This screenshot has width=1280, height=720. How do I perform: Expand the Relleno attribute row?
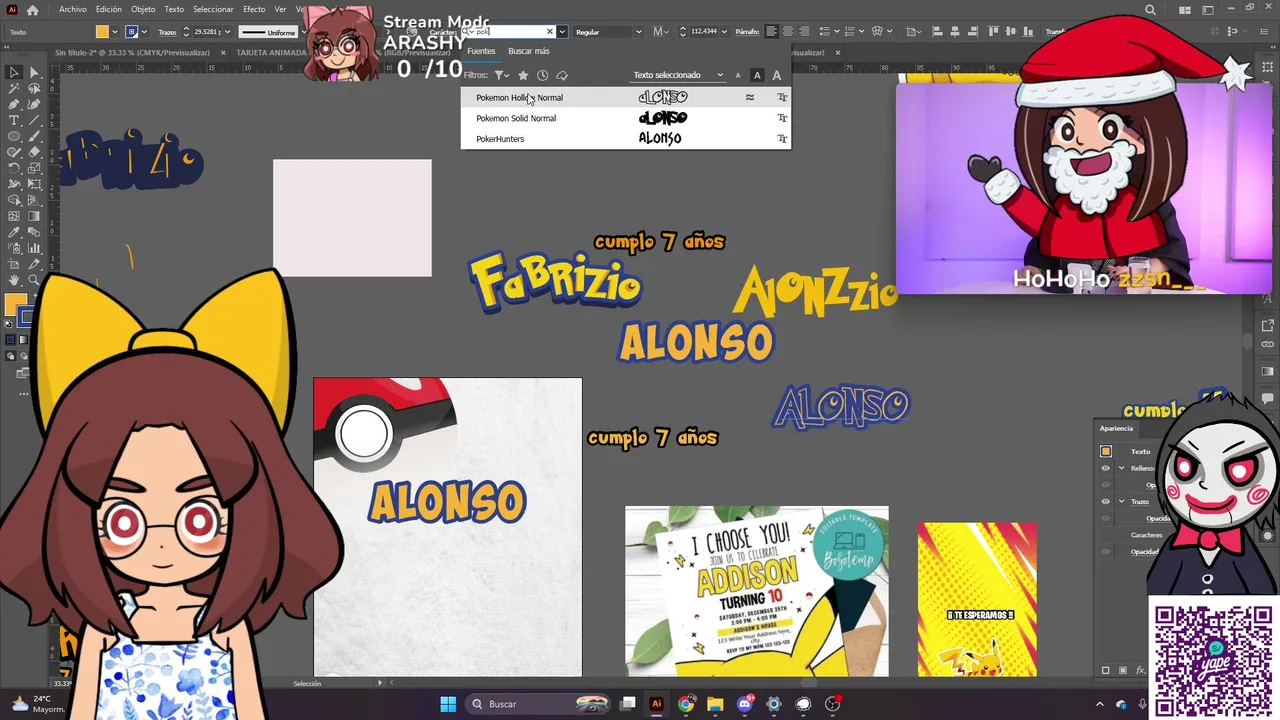point(1121,468)
